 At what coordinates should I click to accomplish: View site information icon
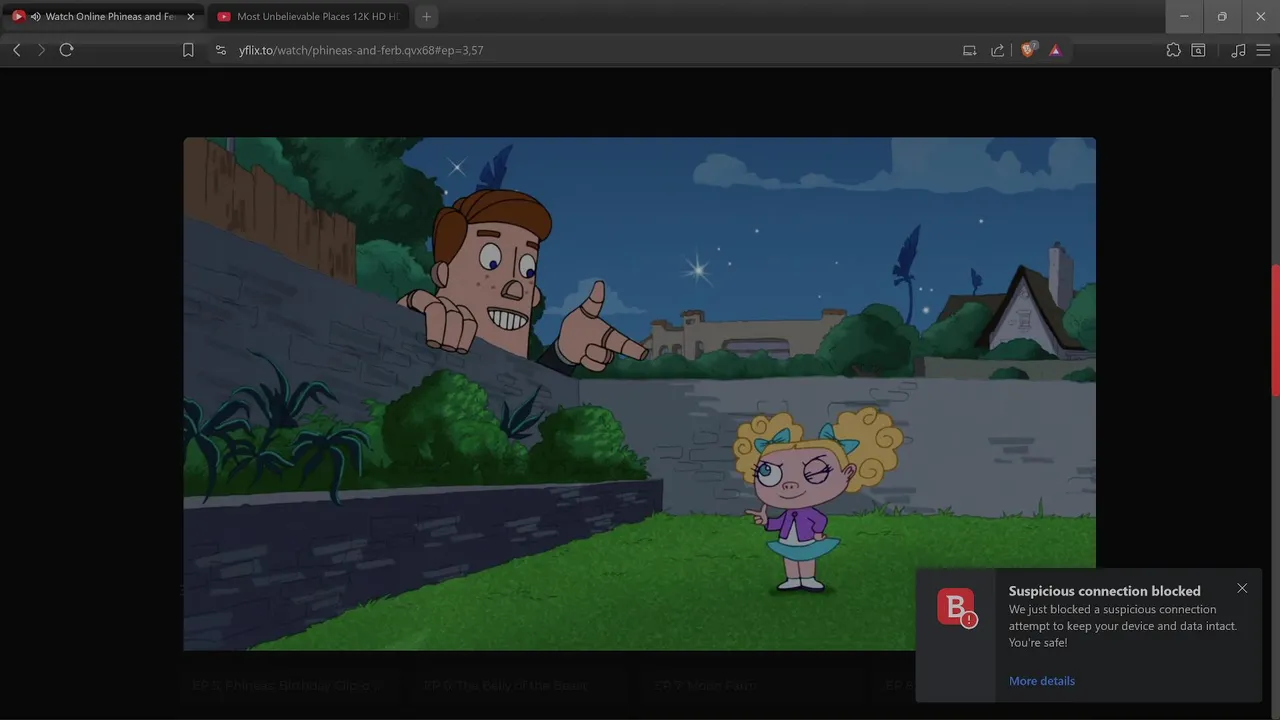pyautogui.click(x=220, y=50)
